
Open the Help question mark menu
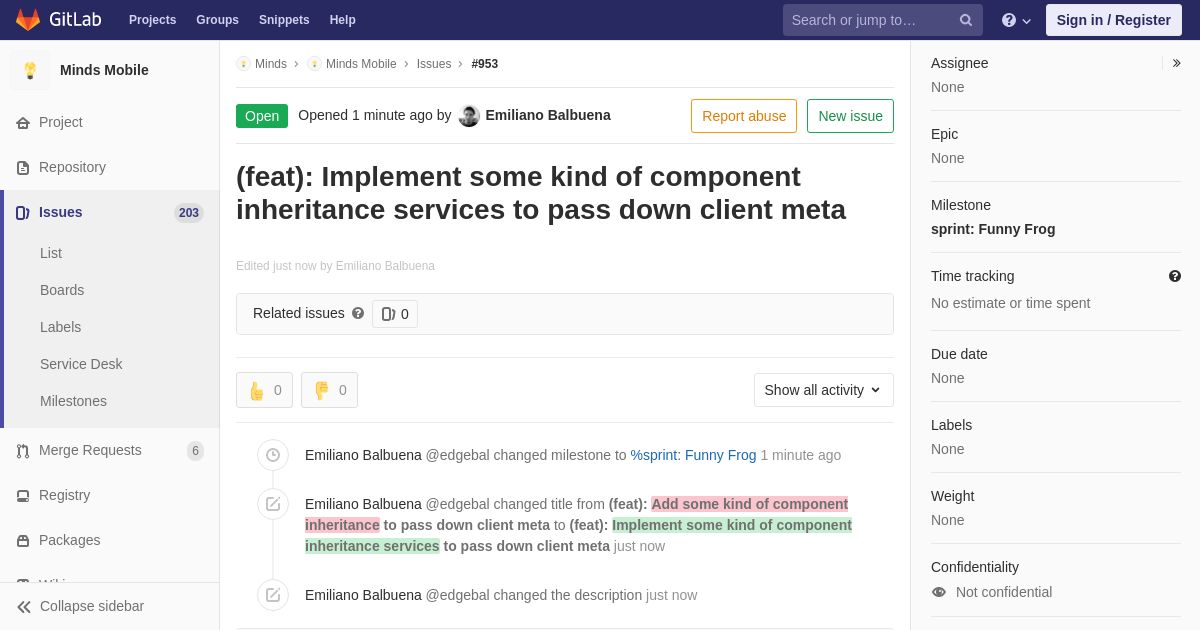point(1016,20)
